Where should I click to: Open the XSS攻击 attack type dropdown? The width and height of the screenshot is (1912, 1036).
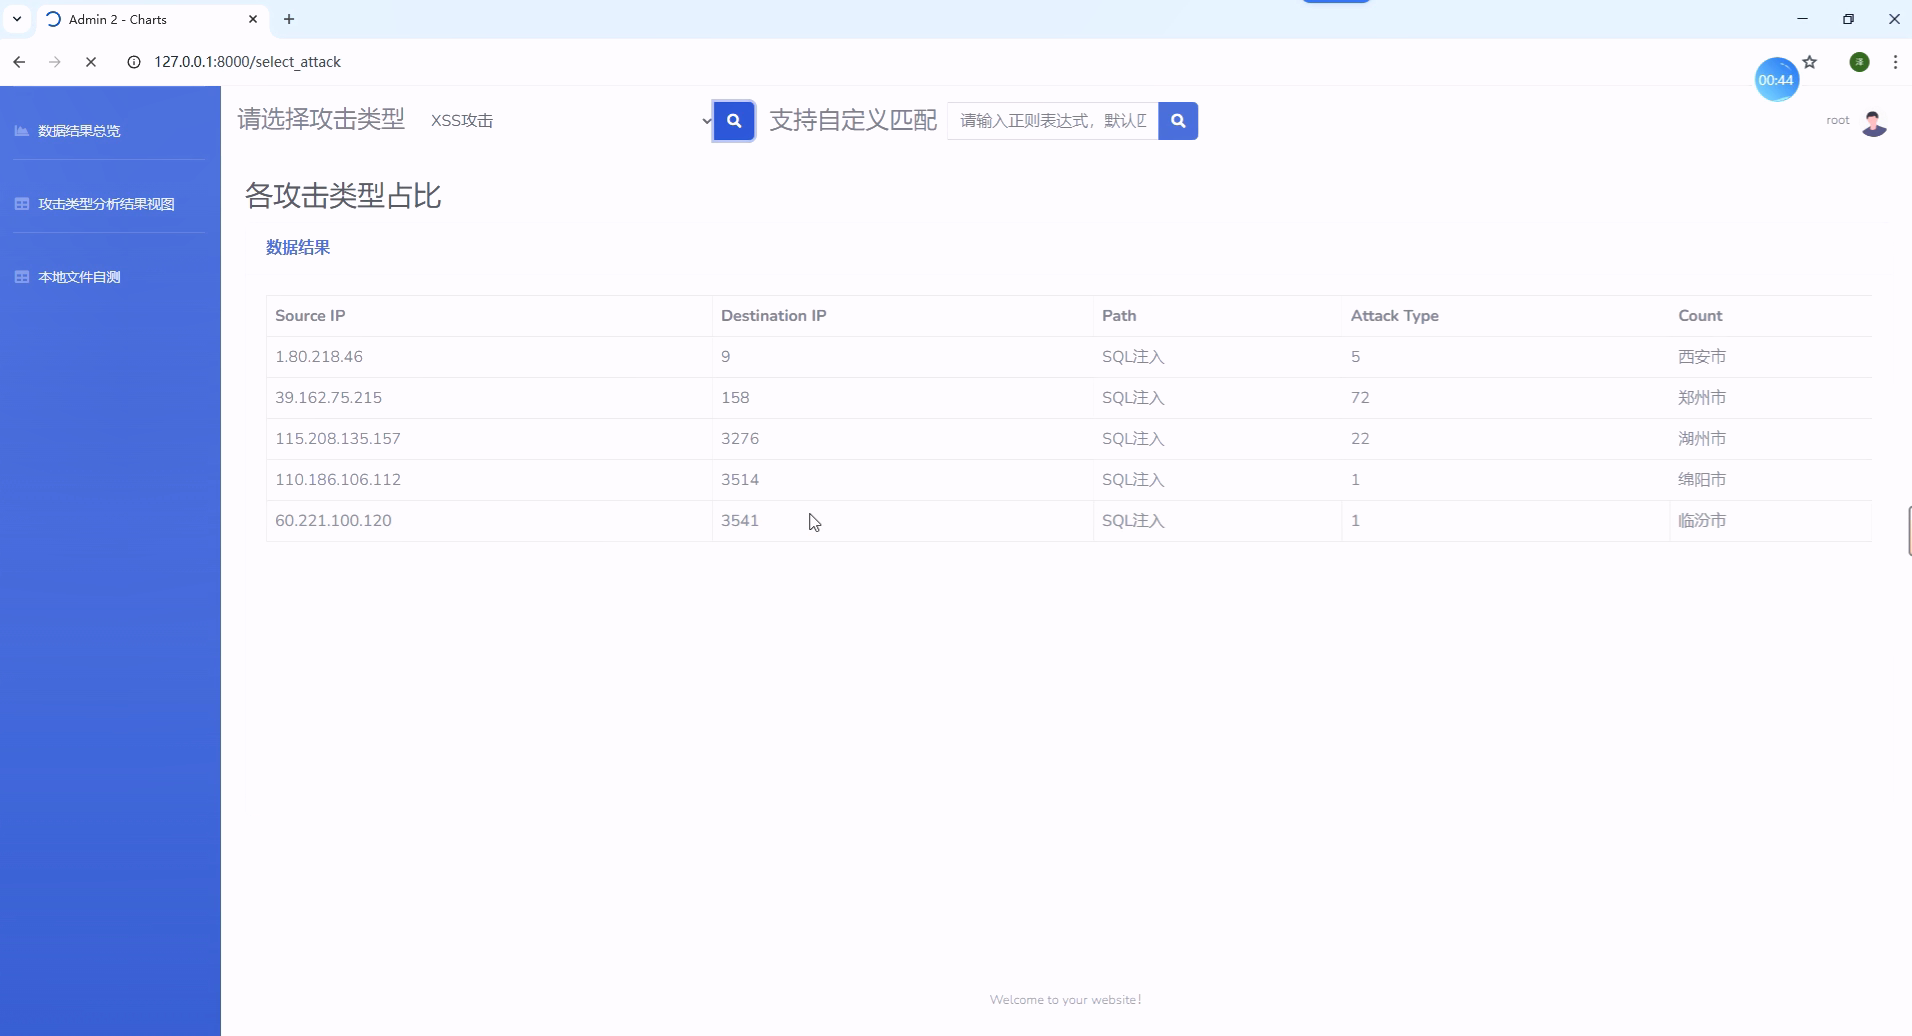point(569,121)
